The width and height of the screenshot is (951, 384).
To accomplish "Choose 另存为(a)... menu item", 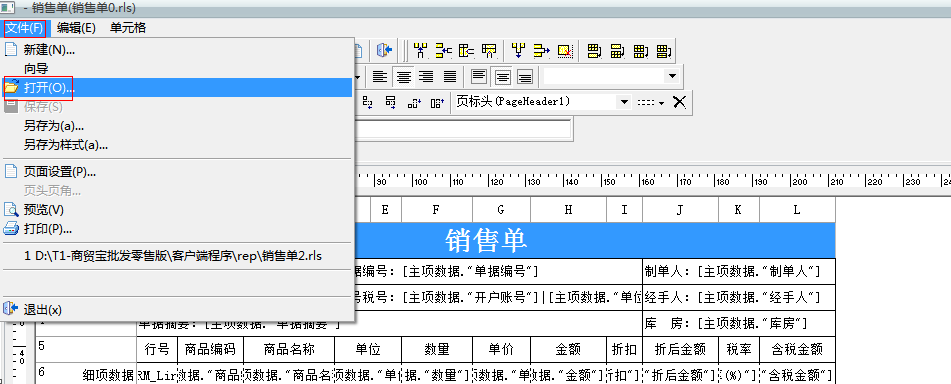I will [x=178, y=126].
